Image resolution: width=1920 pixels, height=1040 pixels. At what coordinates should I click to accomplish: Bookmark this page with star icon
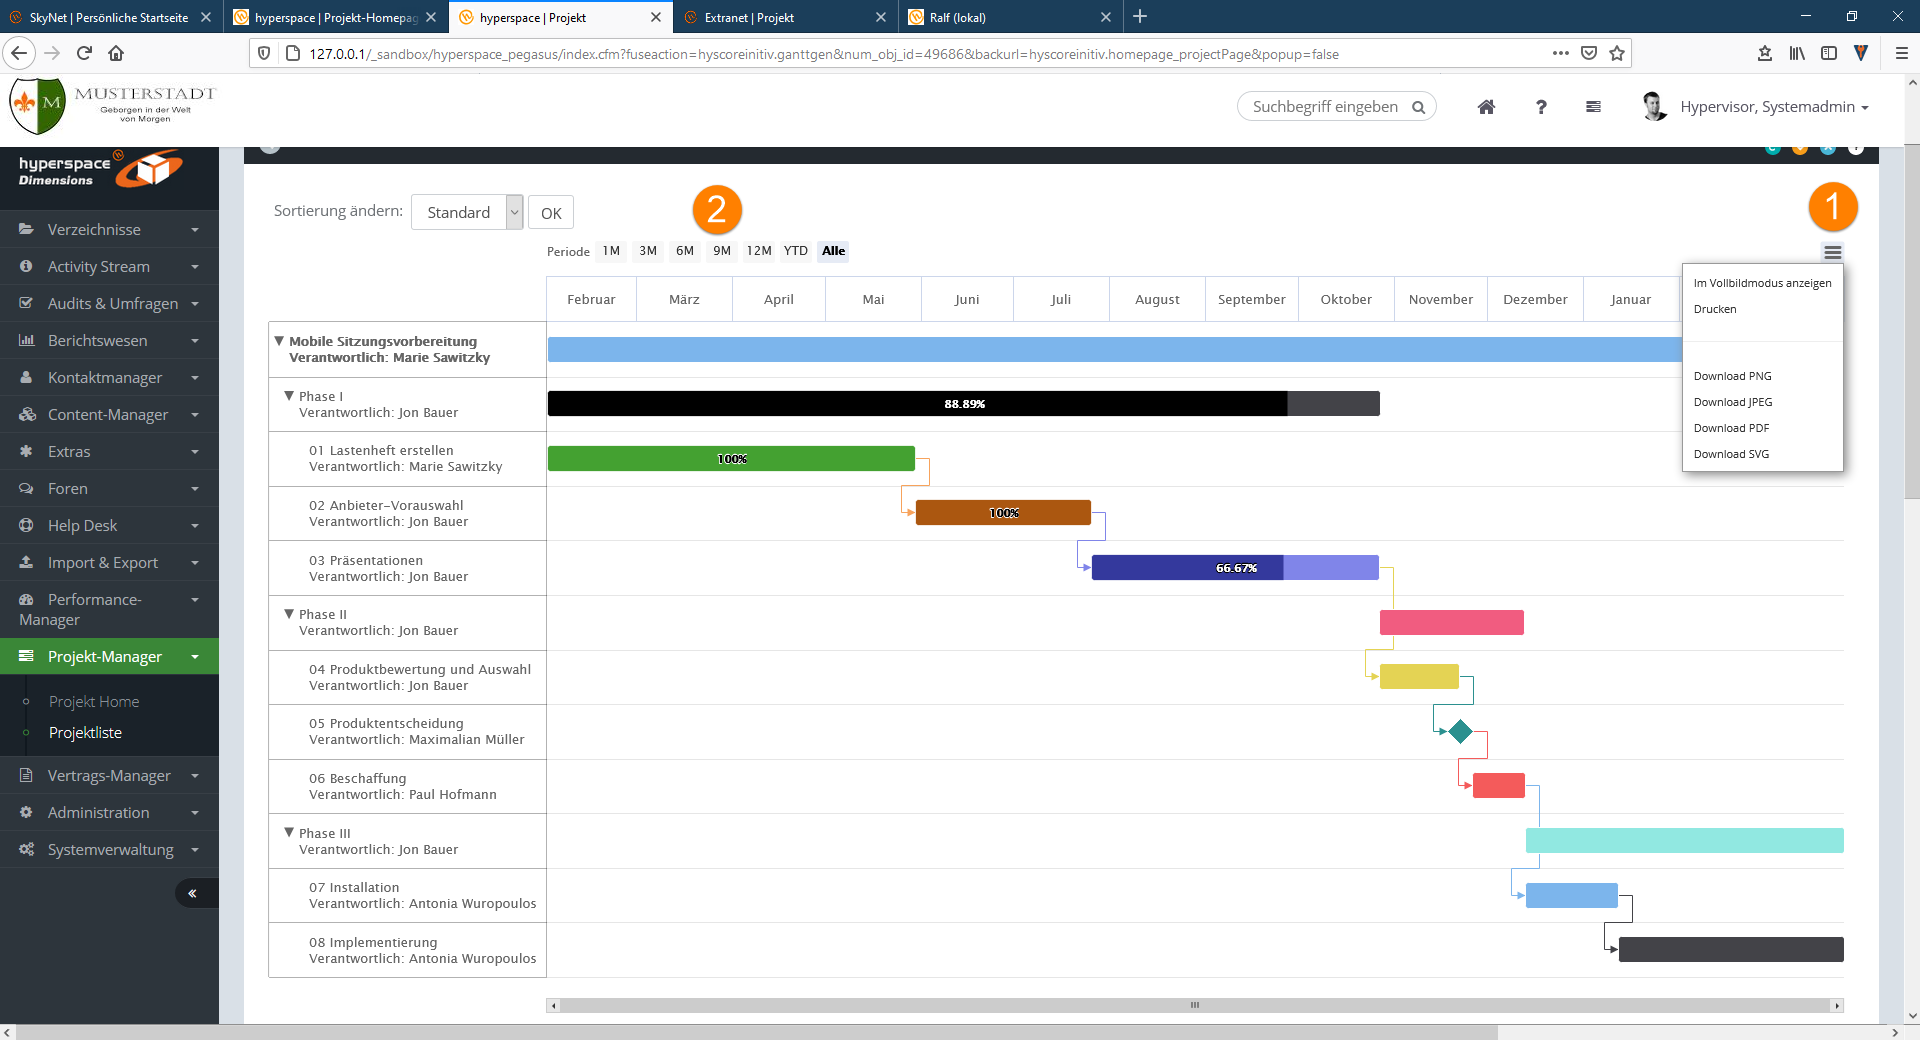point(1617,53)
